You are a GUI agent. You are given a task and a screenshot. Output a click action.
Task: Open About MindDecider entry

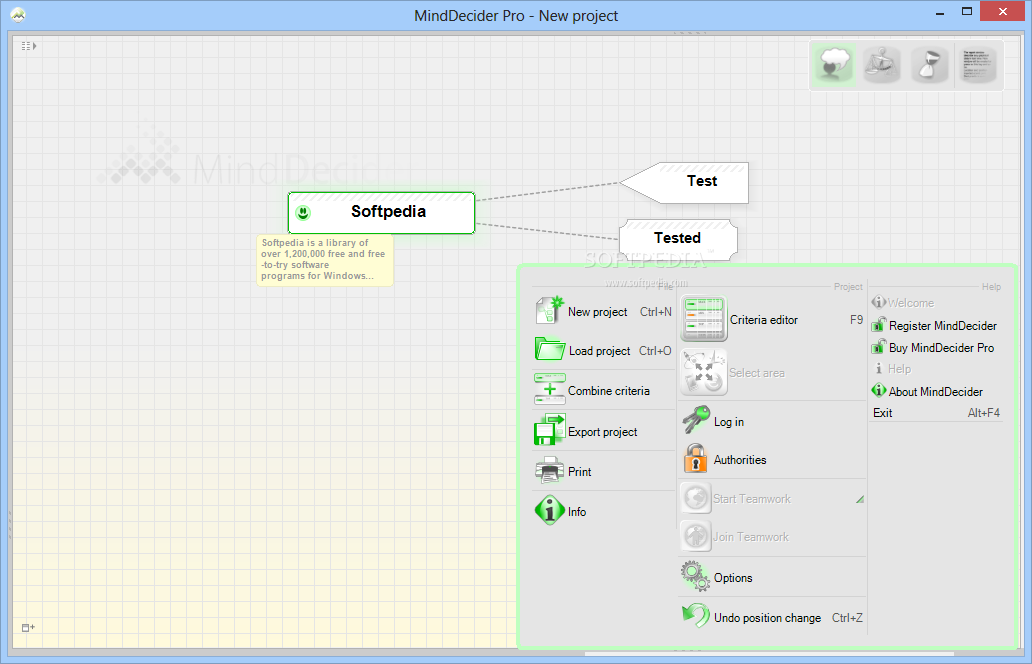pos(936,391)
